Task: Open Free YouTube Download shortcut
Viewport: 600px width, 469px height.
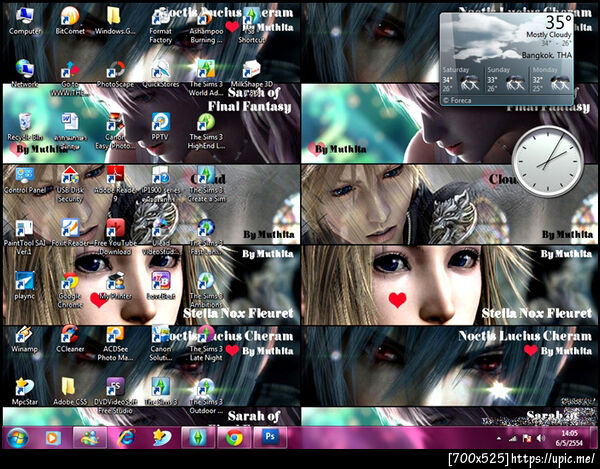Action: point(115,237)
